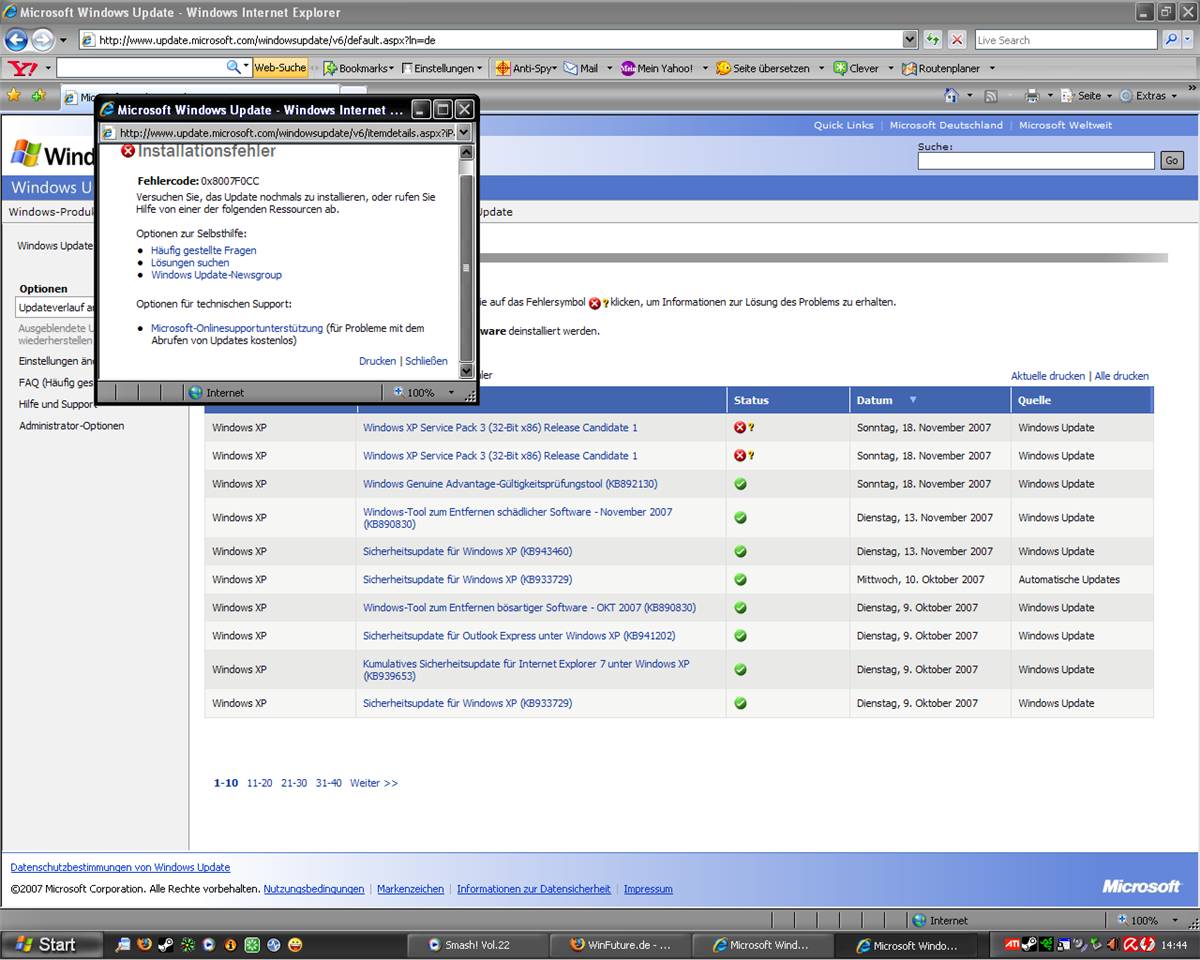Open the Impressum footer link
Screen dimensions: 1200x960
tap(648, 889)
